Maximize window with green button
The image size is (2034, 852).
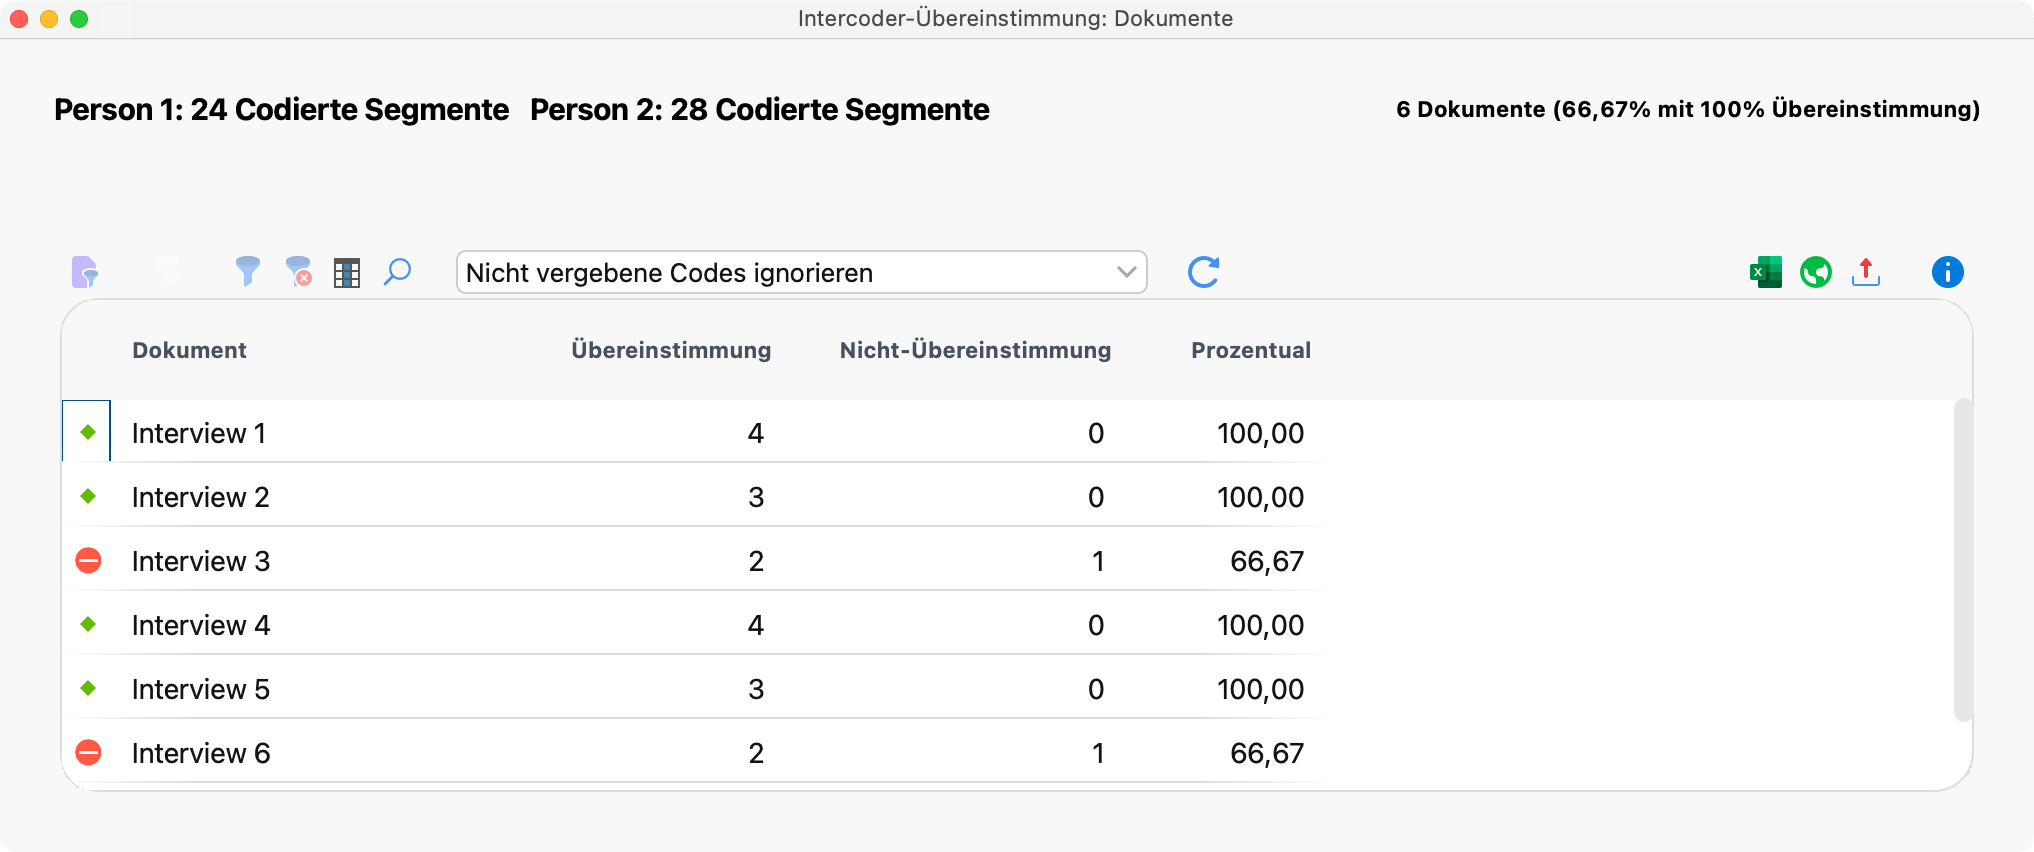(x=79, y=19)
